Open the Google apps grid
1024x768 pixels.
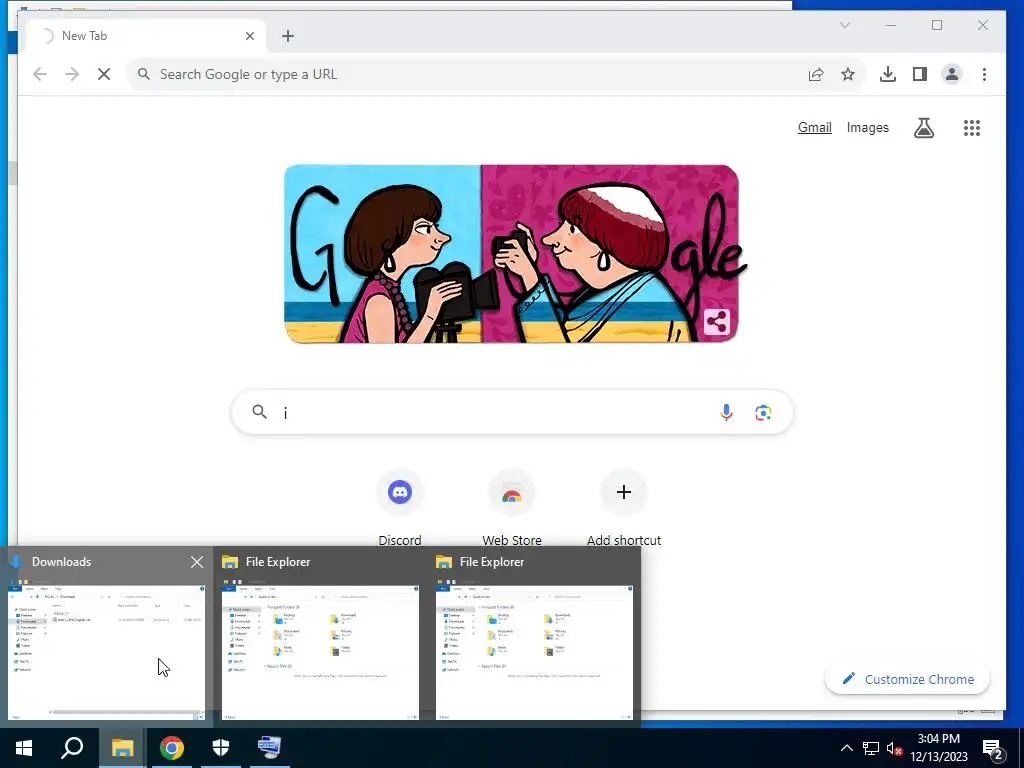[972, 128]
